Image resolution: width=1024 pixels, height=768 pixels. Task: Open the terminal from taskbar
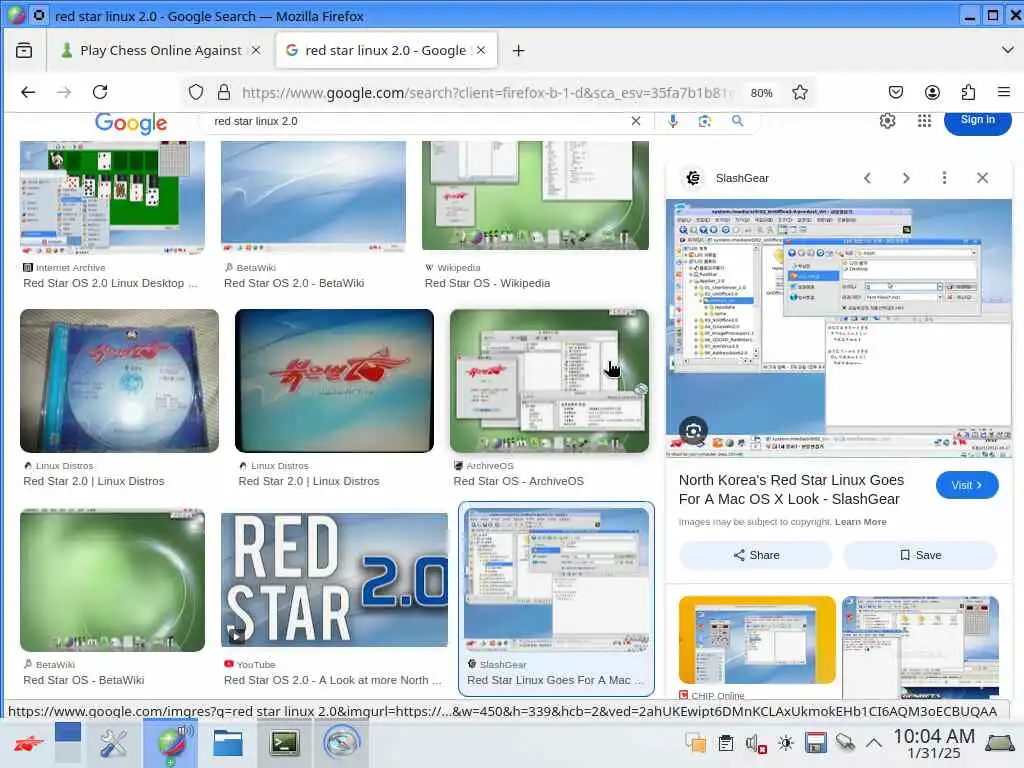point(285,743)
